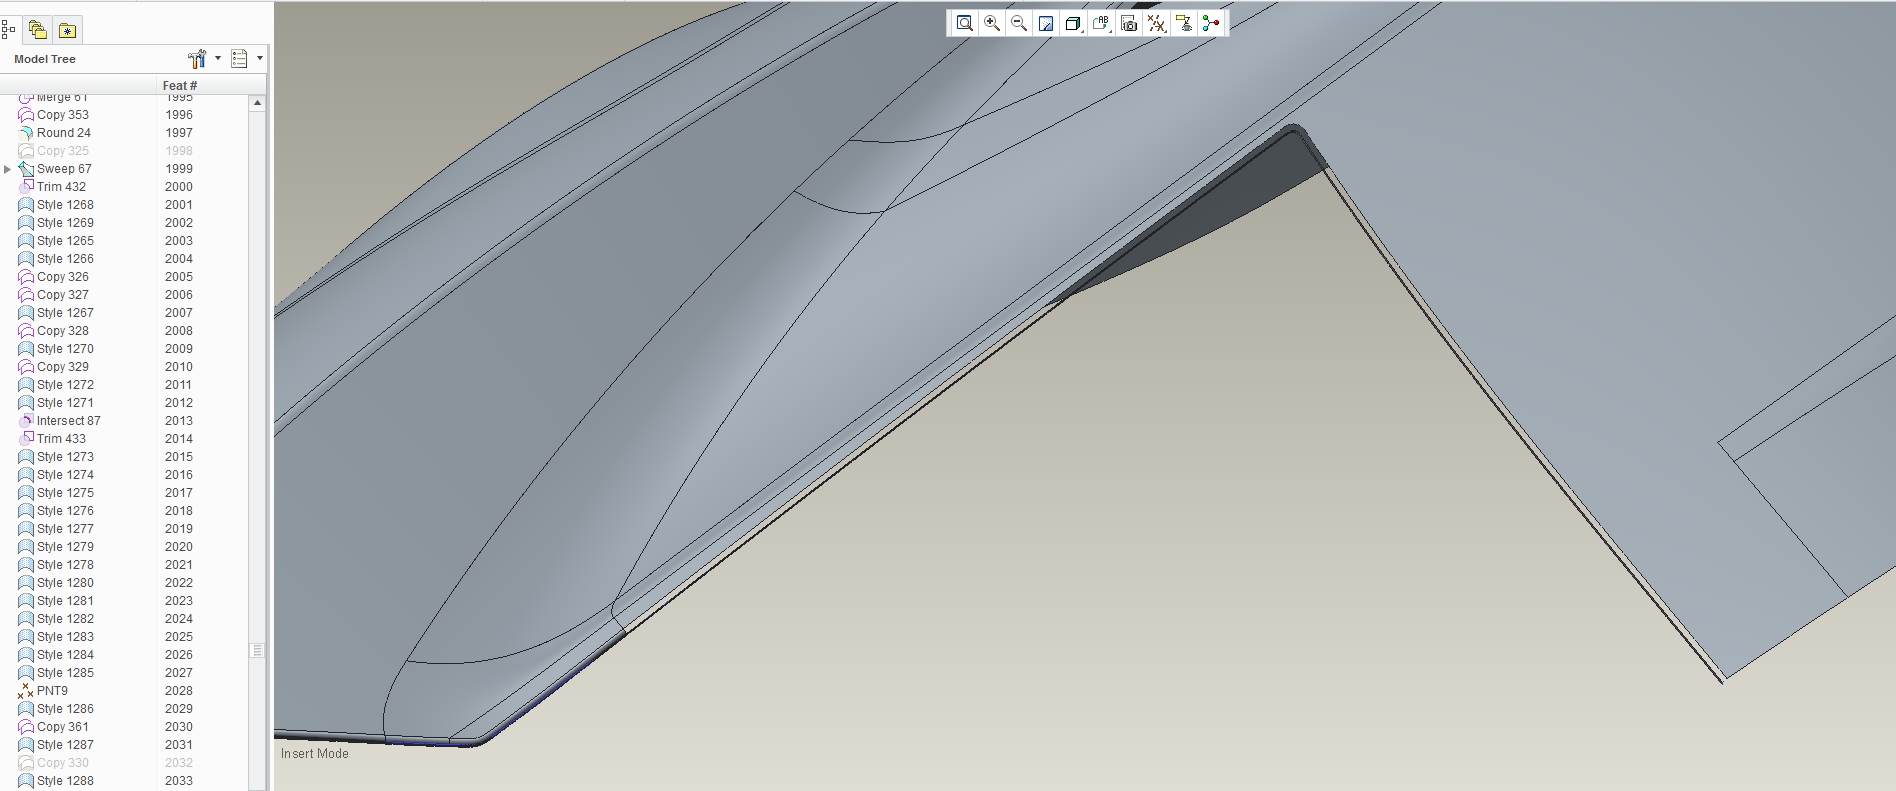
Task: Open the Show dropdown arrow beside list icon
Action: tap(260, 58)
